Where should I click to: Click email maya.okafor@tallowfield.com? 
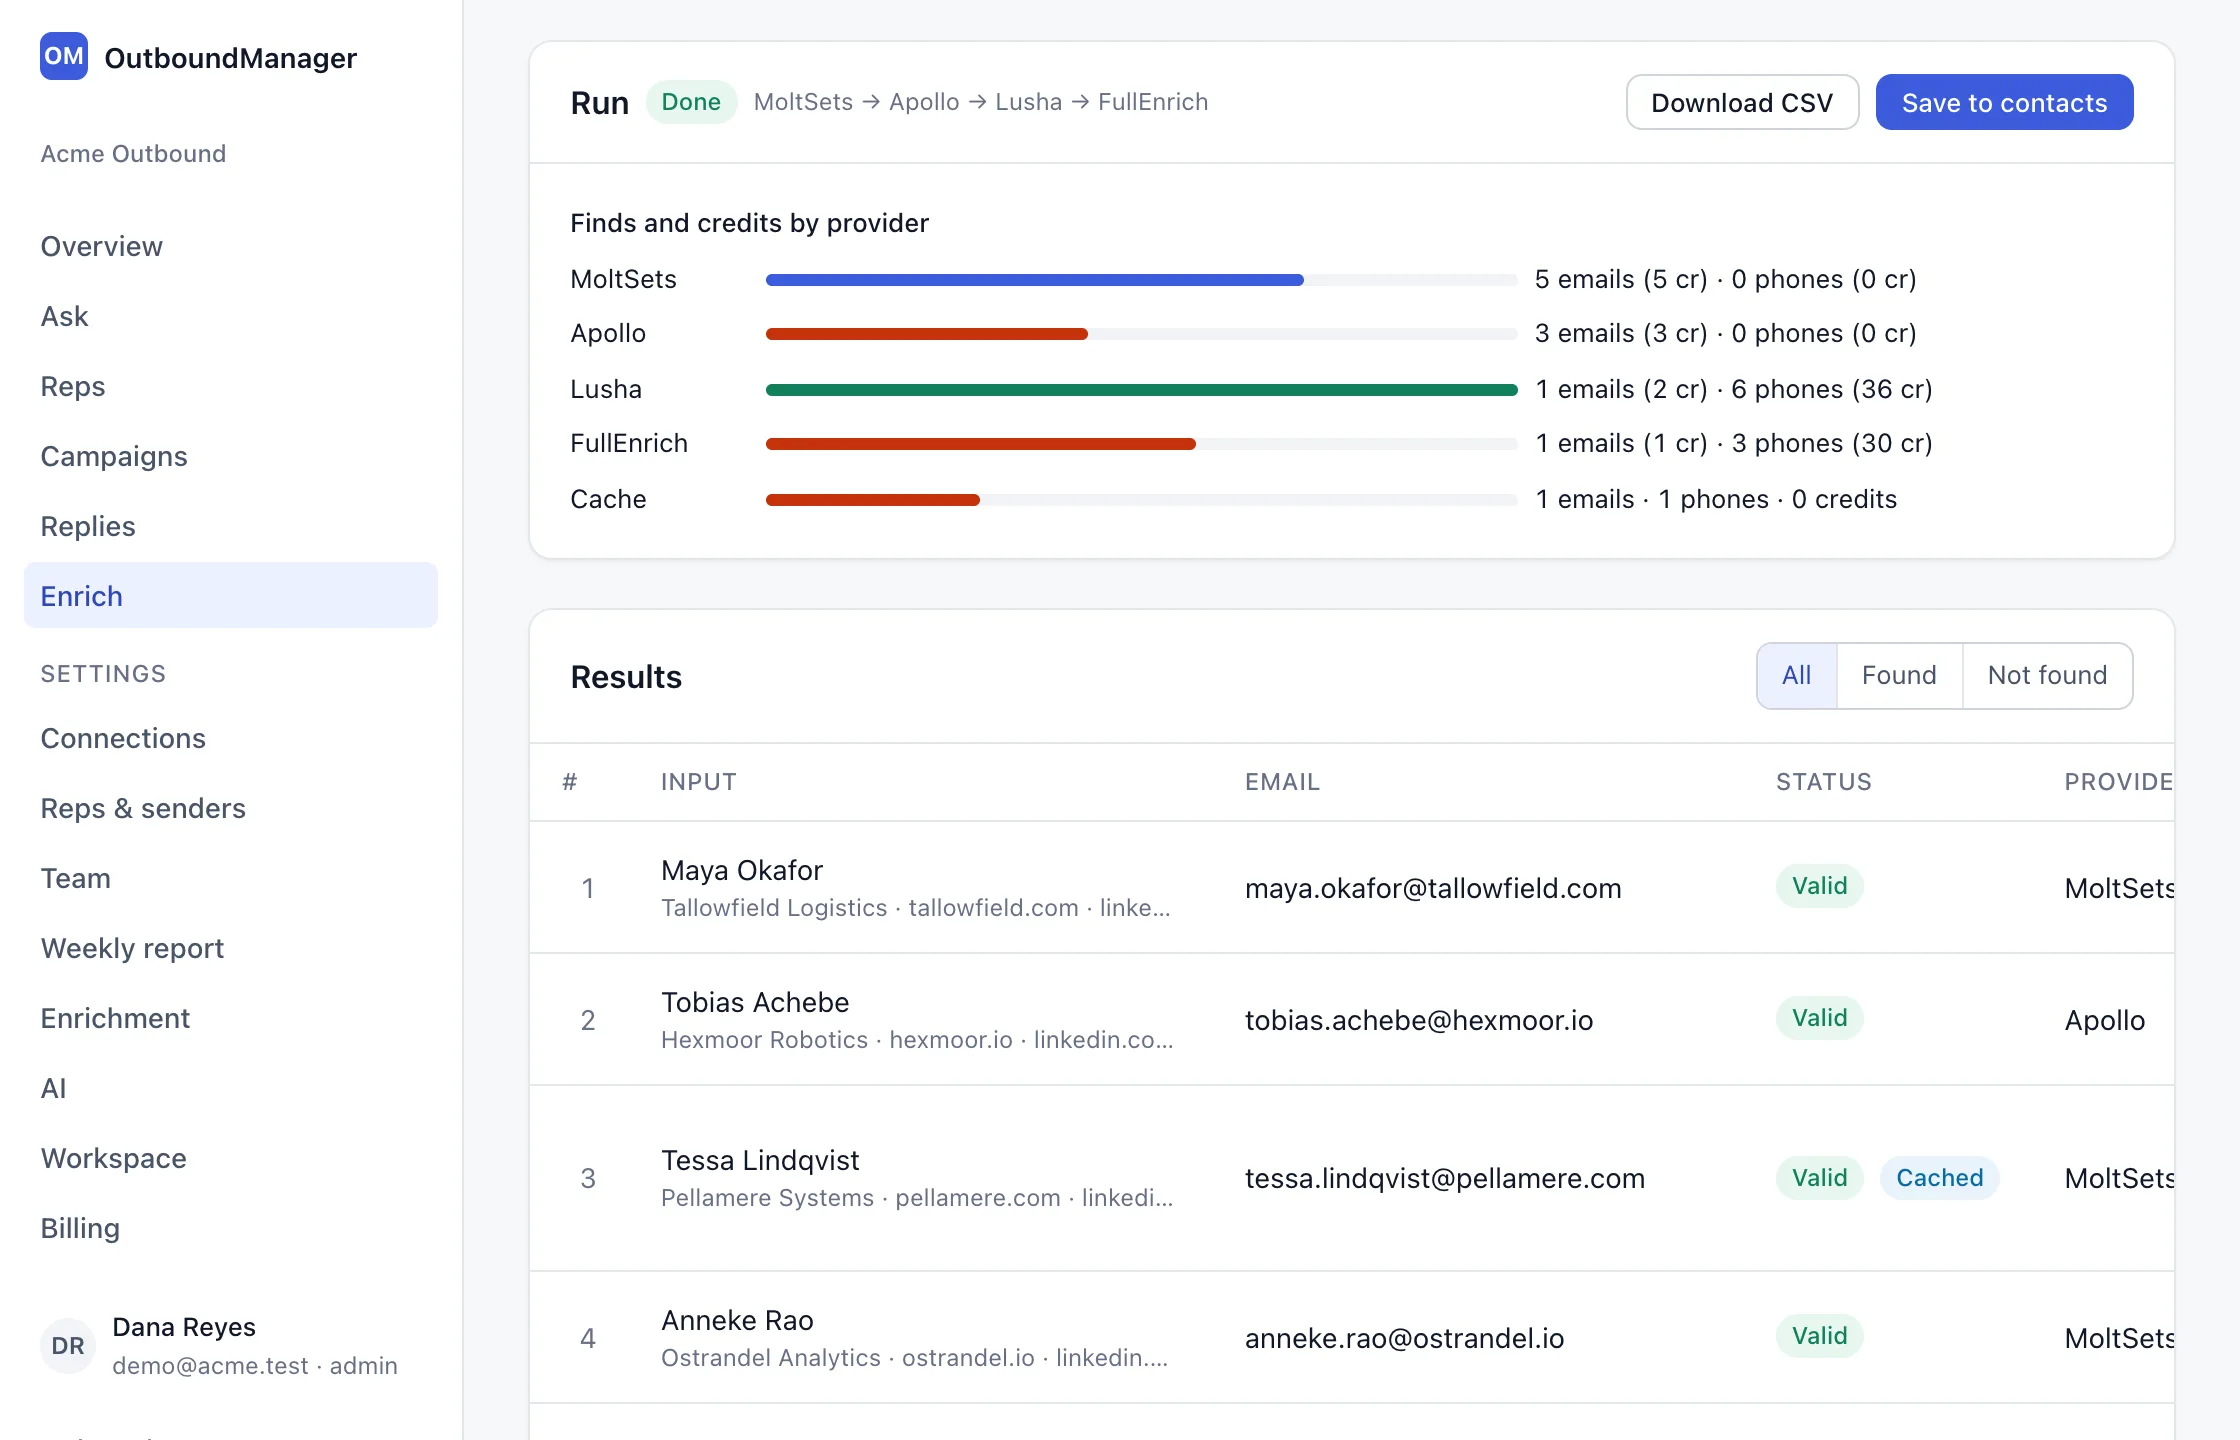click(1433, 888)
